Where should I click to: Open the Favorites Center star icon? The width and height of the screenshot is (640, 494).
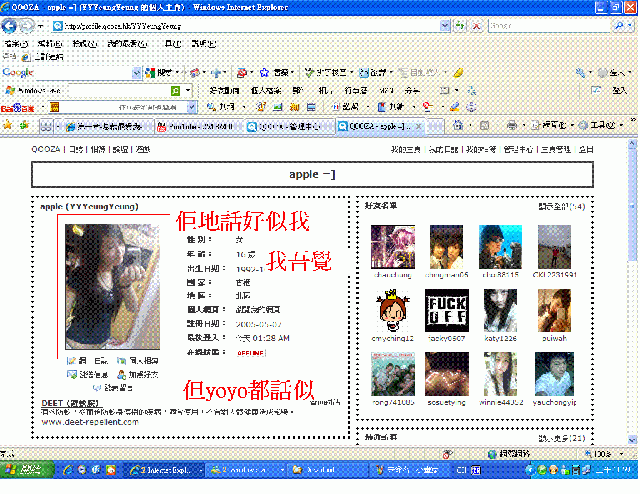[x=8, y=125]
